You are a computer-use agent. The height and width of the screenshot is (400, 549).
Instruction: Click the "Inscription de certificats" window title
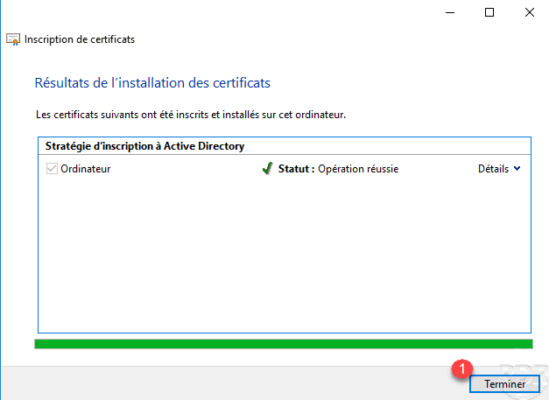pyautogui.click(x=79, y=39)
